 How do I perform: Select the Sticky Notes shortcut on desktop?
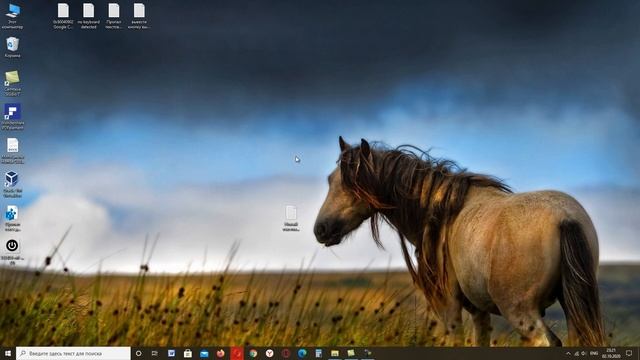coord(12,83)
